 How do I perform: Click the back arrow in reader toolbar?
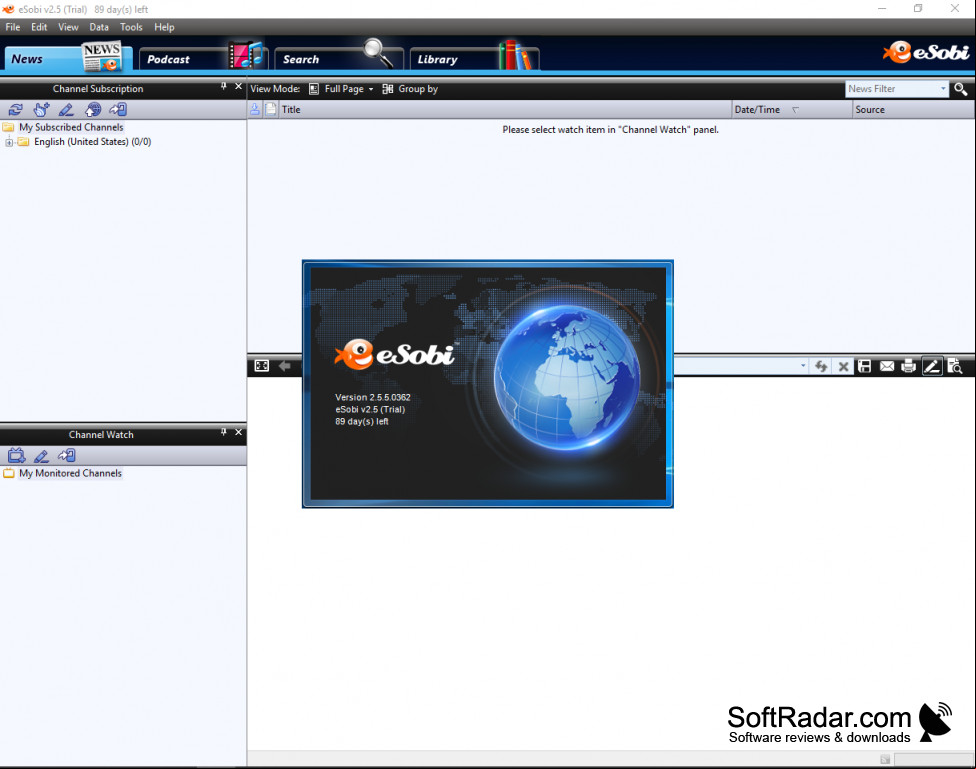(284, 366)
